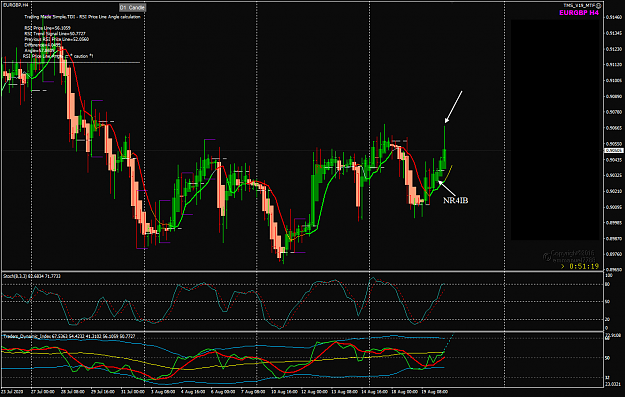Click the Previous RSI Price Line readout
This screenshot has width=625, height=397.
point(57,39)
